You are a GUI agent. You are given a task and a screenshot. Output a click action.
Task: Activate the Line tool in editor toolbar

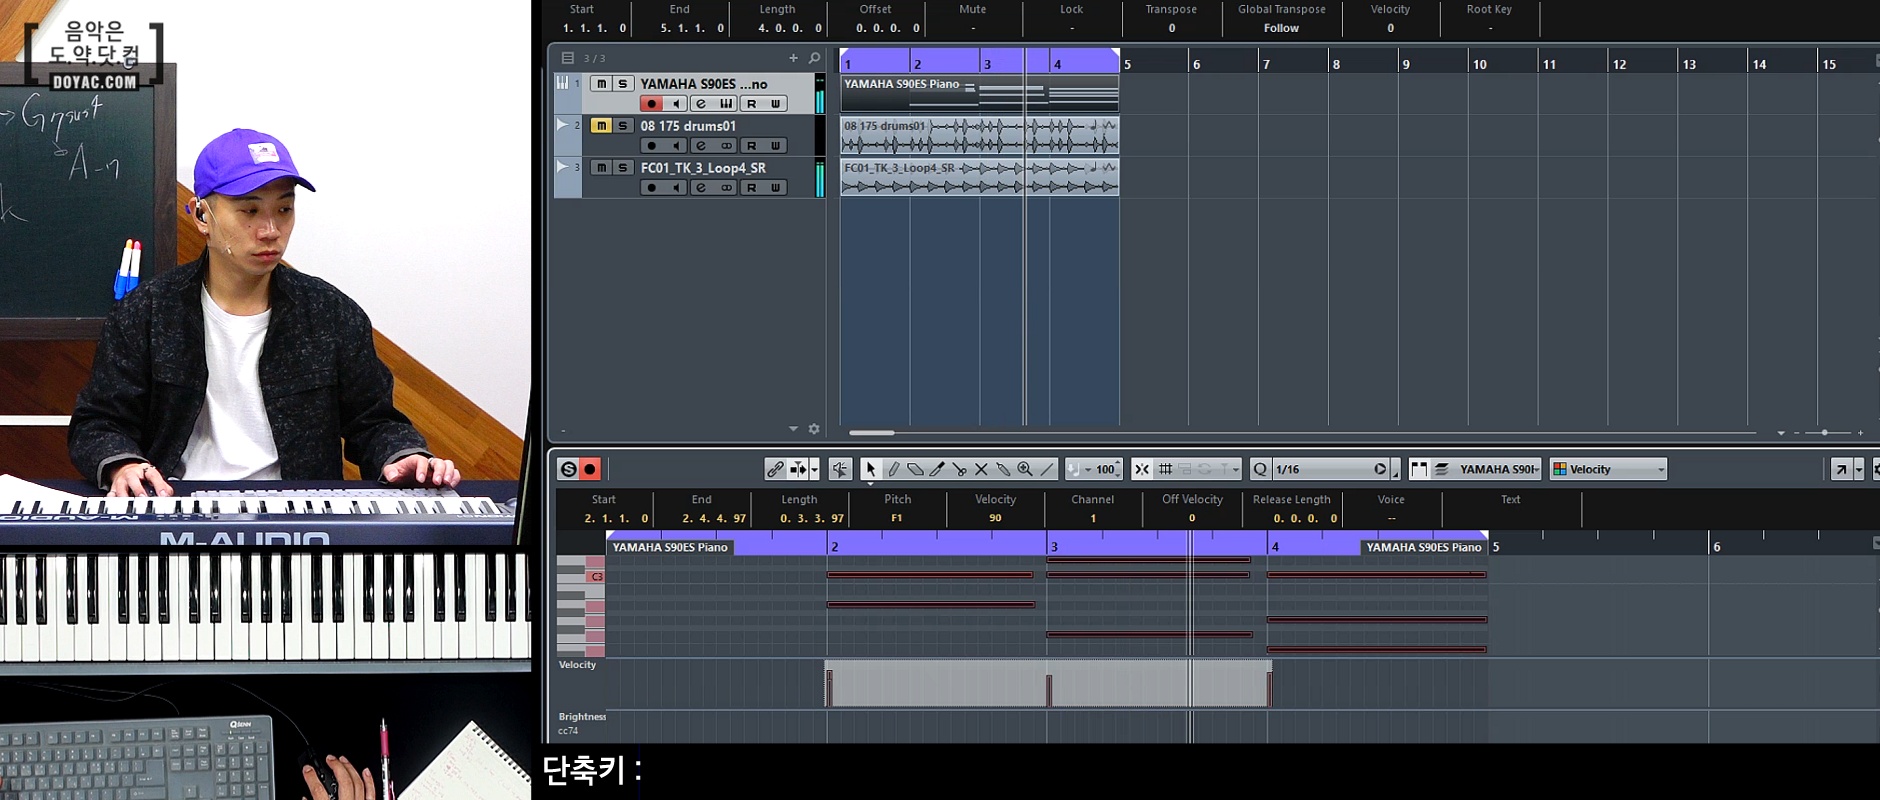click(x=1047, y=469)
